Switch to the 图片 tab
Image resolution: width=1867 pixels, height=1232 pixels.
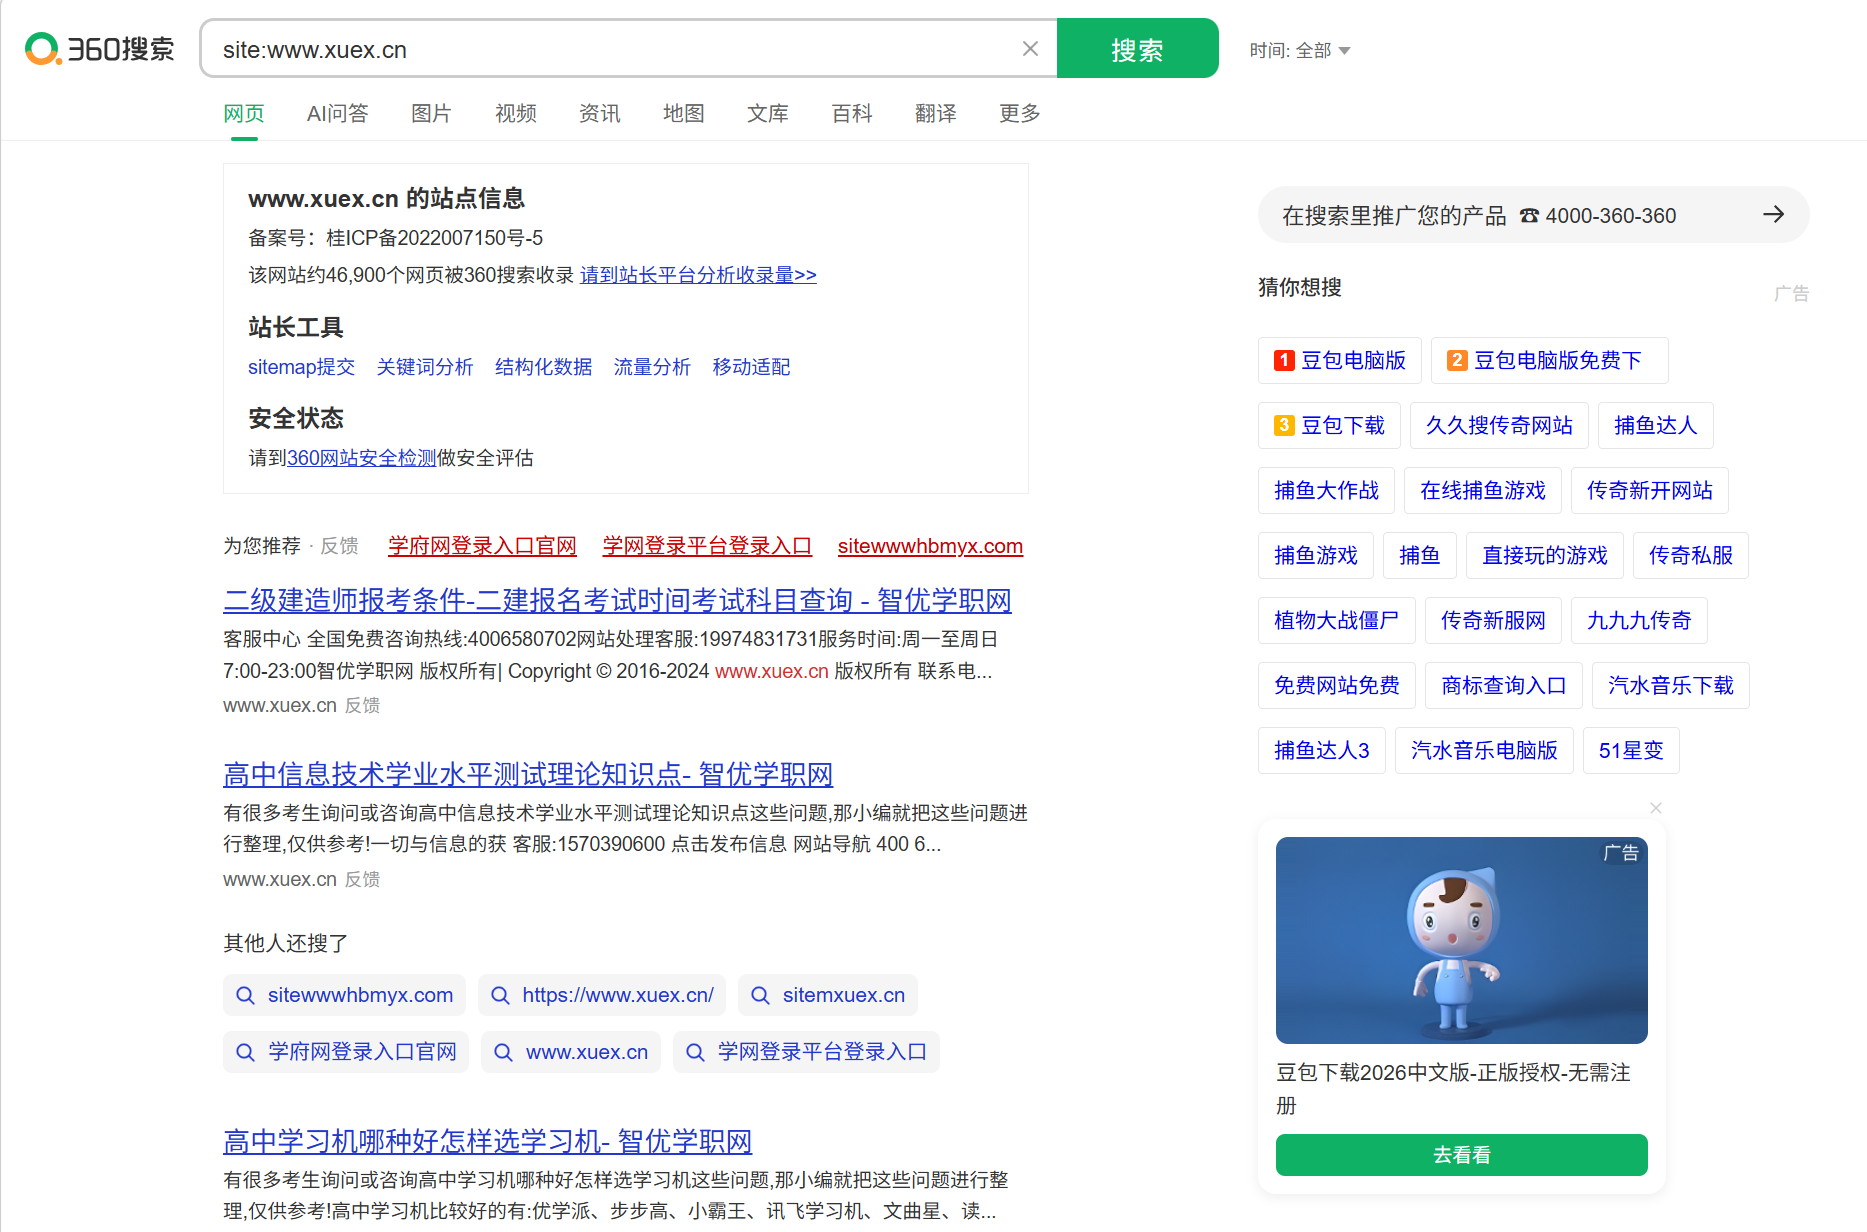432,114
